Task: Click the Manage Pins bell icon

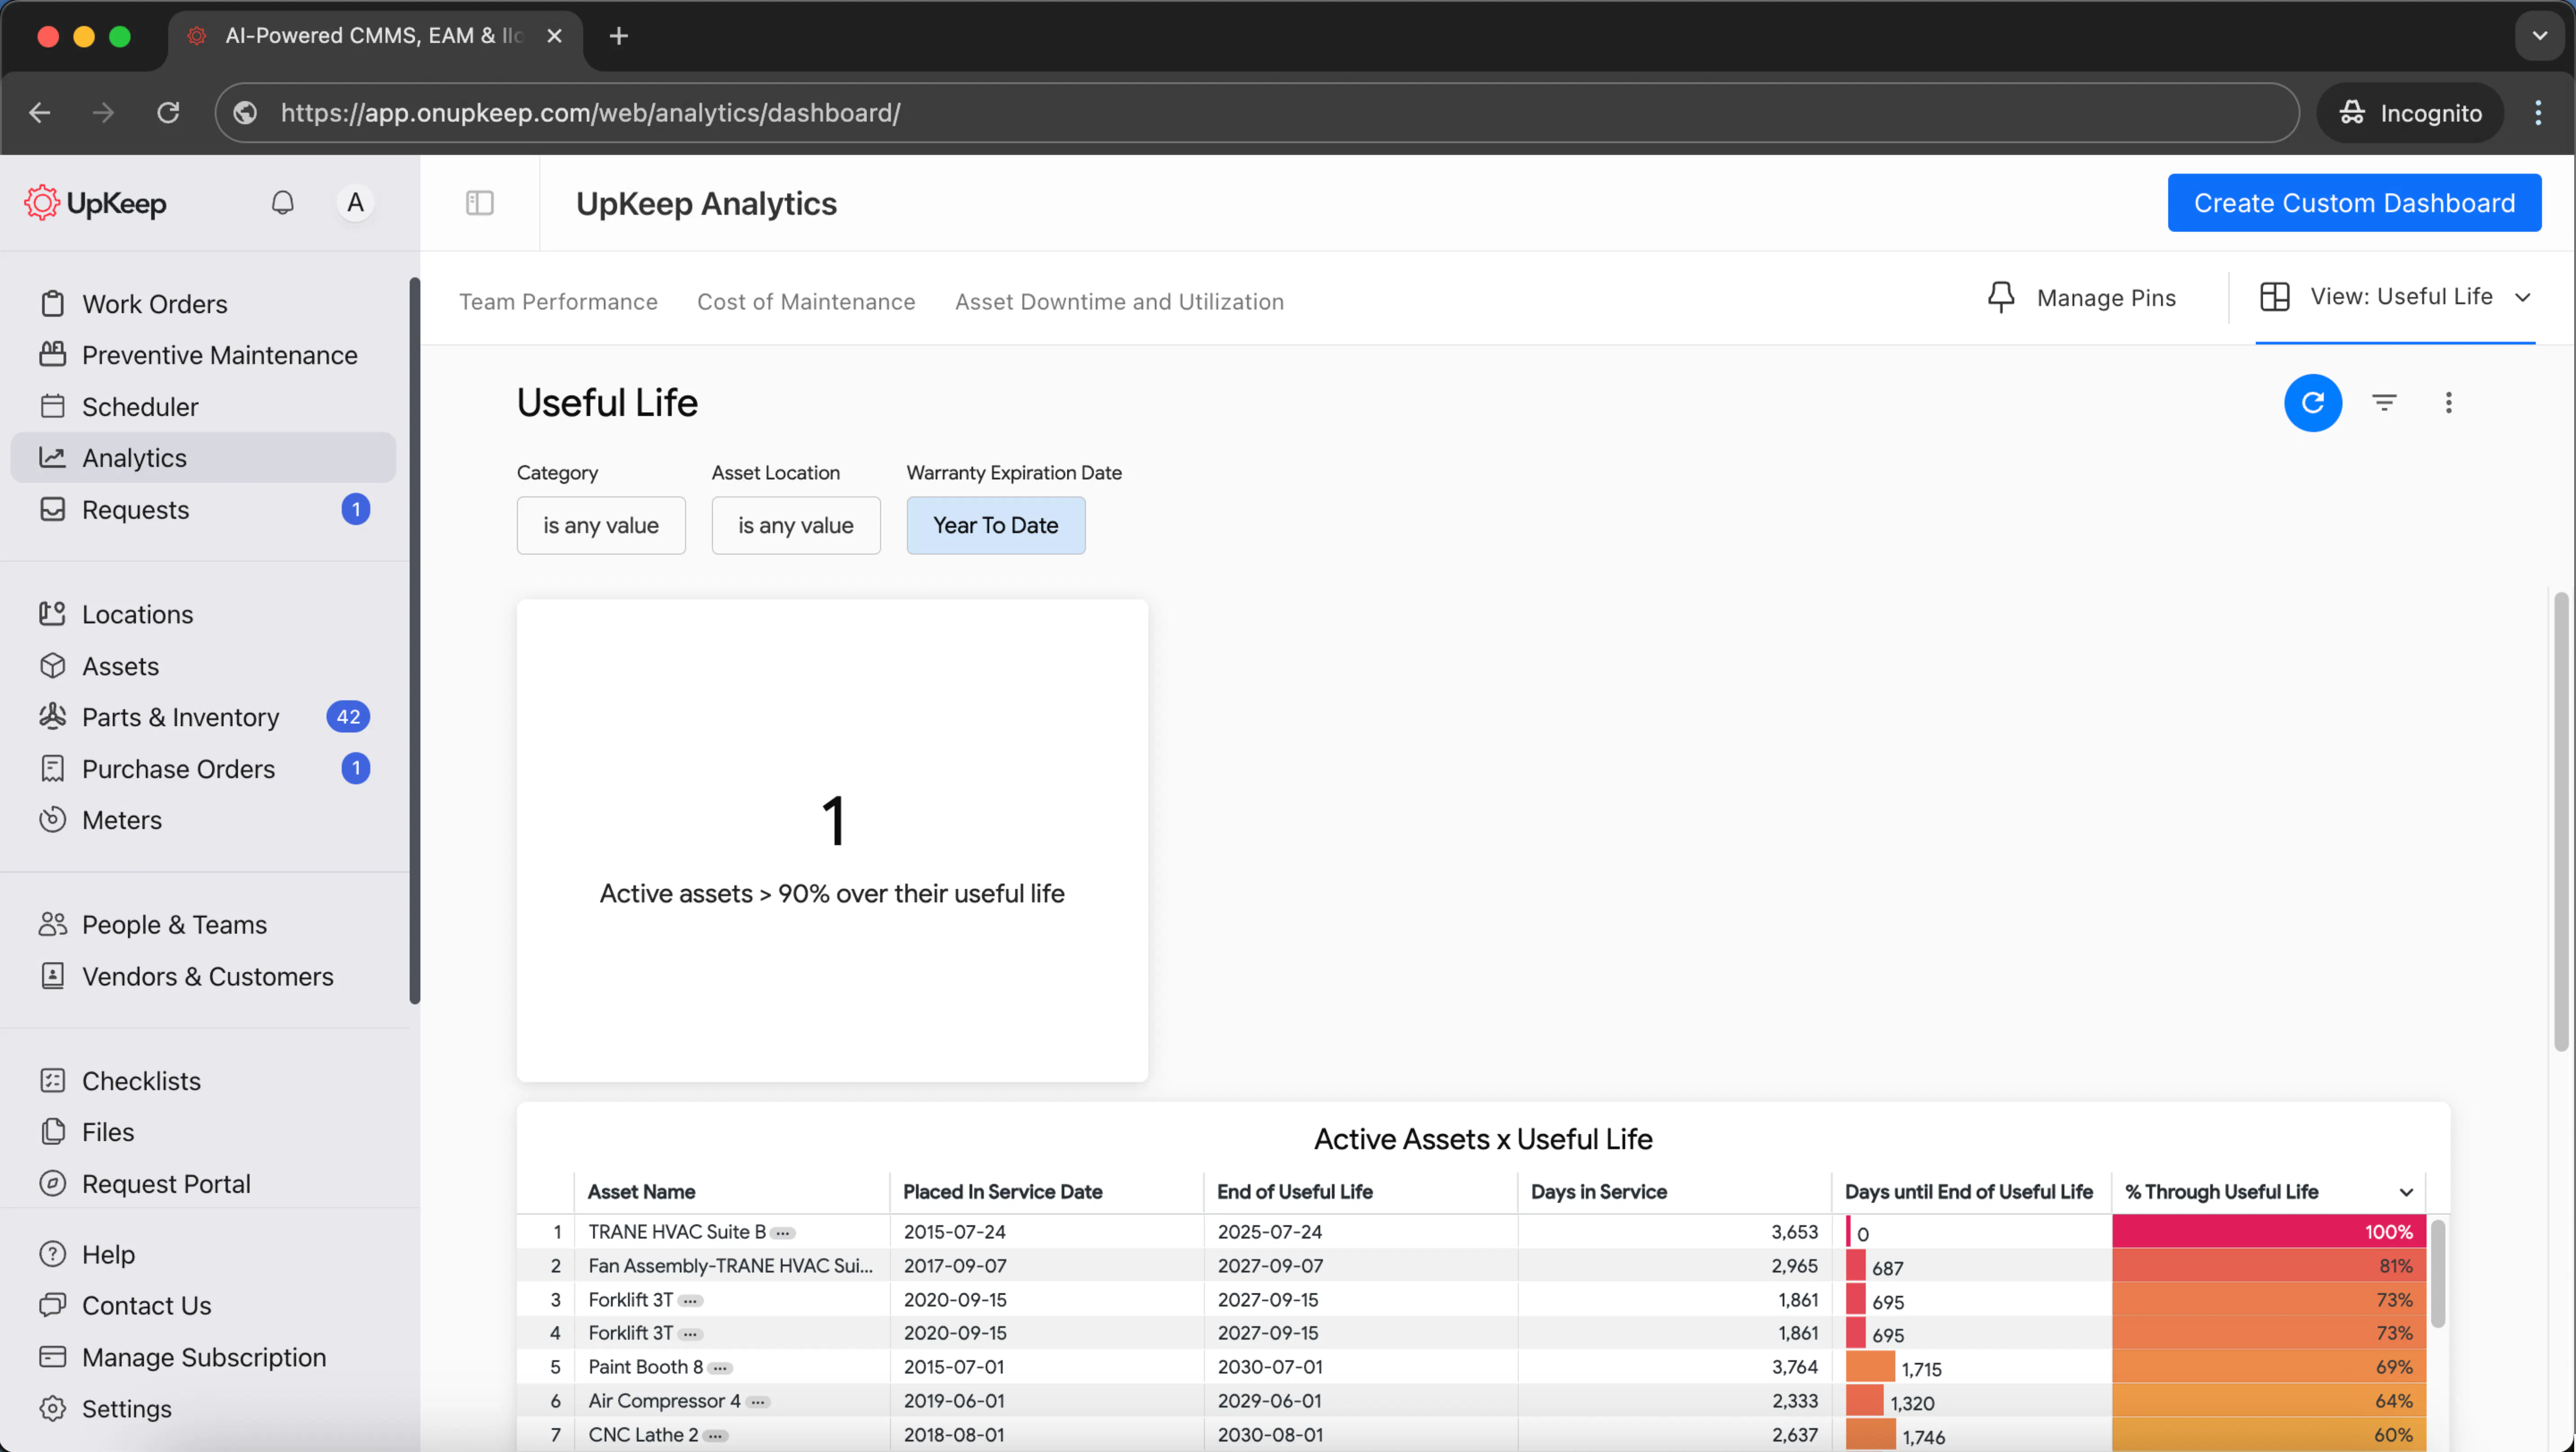Action: pyautogui.click(x=2001, y=297)
